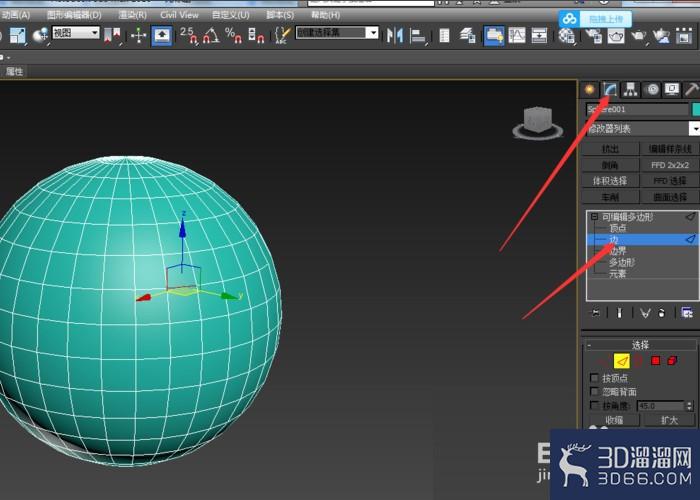This screenshot has height=500, width=700.
Task: Open the 自定义(U) menu
Action: [x=230, y=15]
